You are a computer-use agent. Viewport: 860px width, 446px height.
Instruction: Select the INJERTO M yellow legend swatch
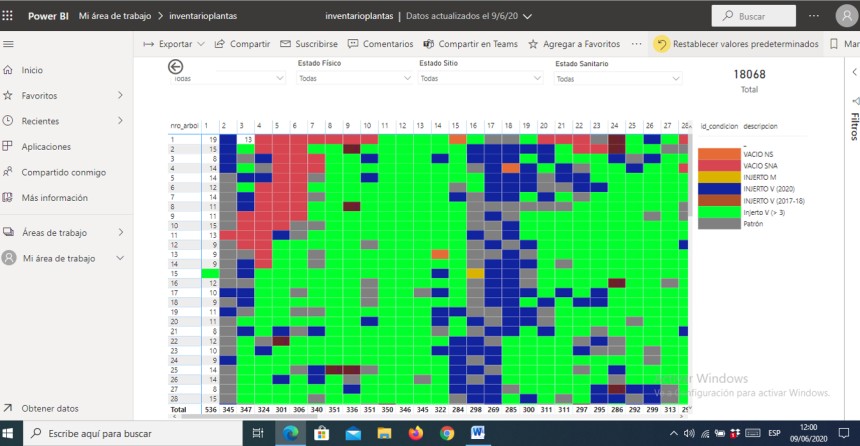click(x=719, y=177)
